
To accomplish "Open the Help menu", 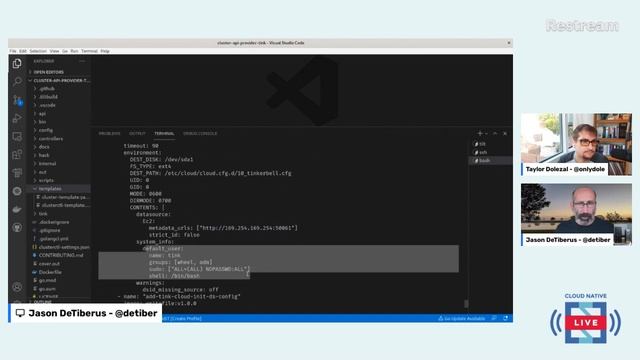I will click(x=105, y=51).
